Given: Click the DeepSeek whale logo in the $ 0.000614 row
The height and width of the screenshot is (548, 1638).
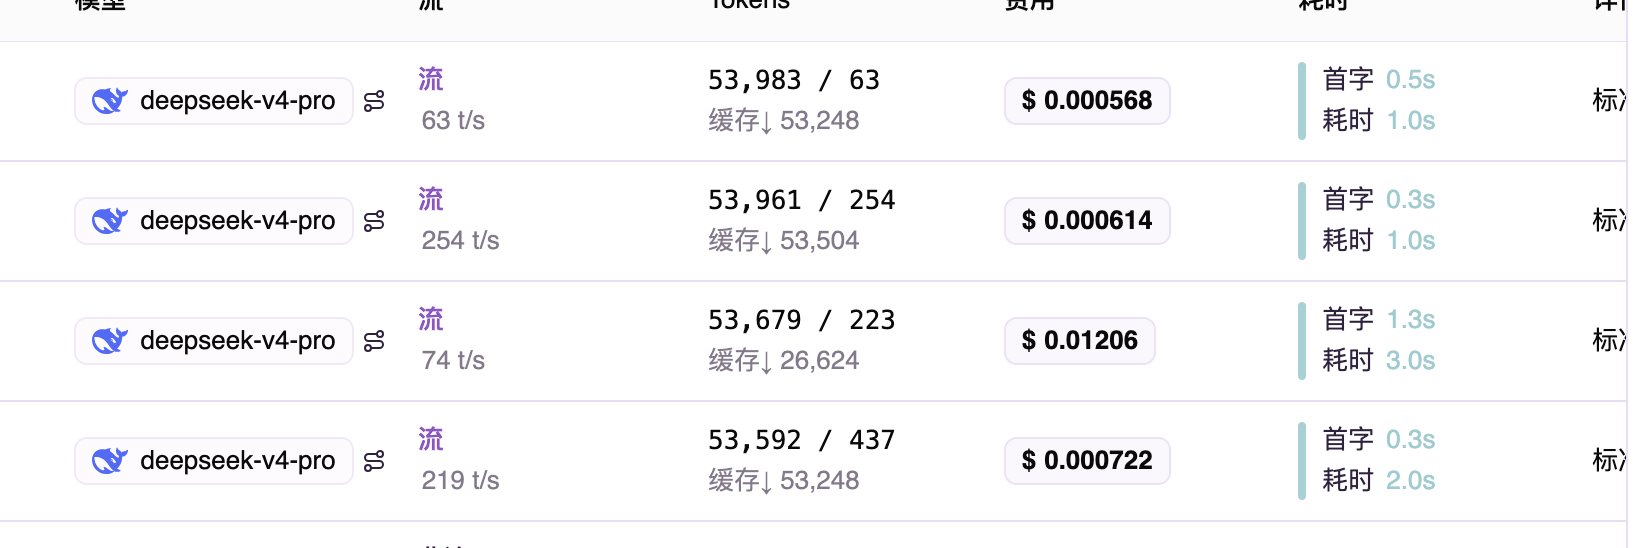Looking at the screenshot, I should pyautogui.click(x=110, y=221).
